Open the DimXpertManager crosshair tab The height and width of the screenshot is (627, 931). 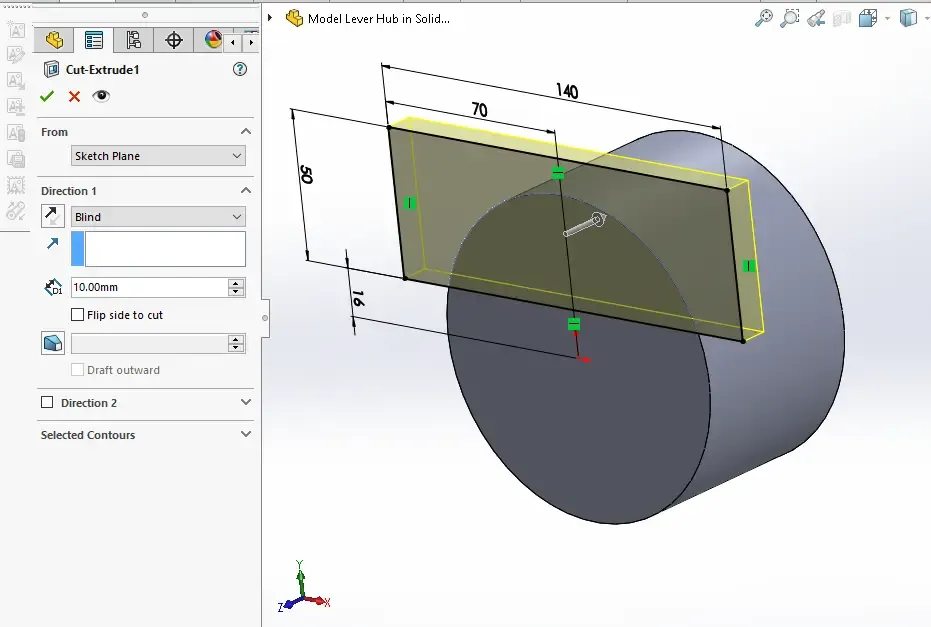click(173, 40)
